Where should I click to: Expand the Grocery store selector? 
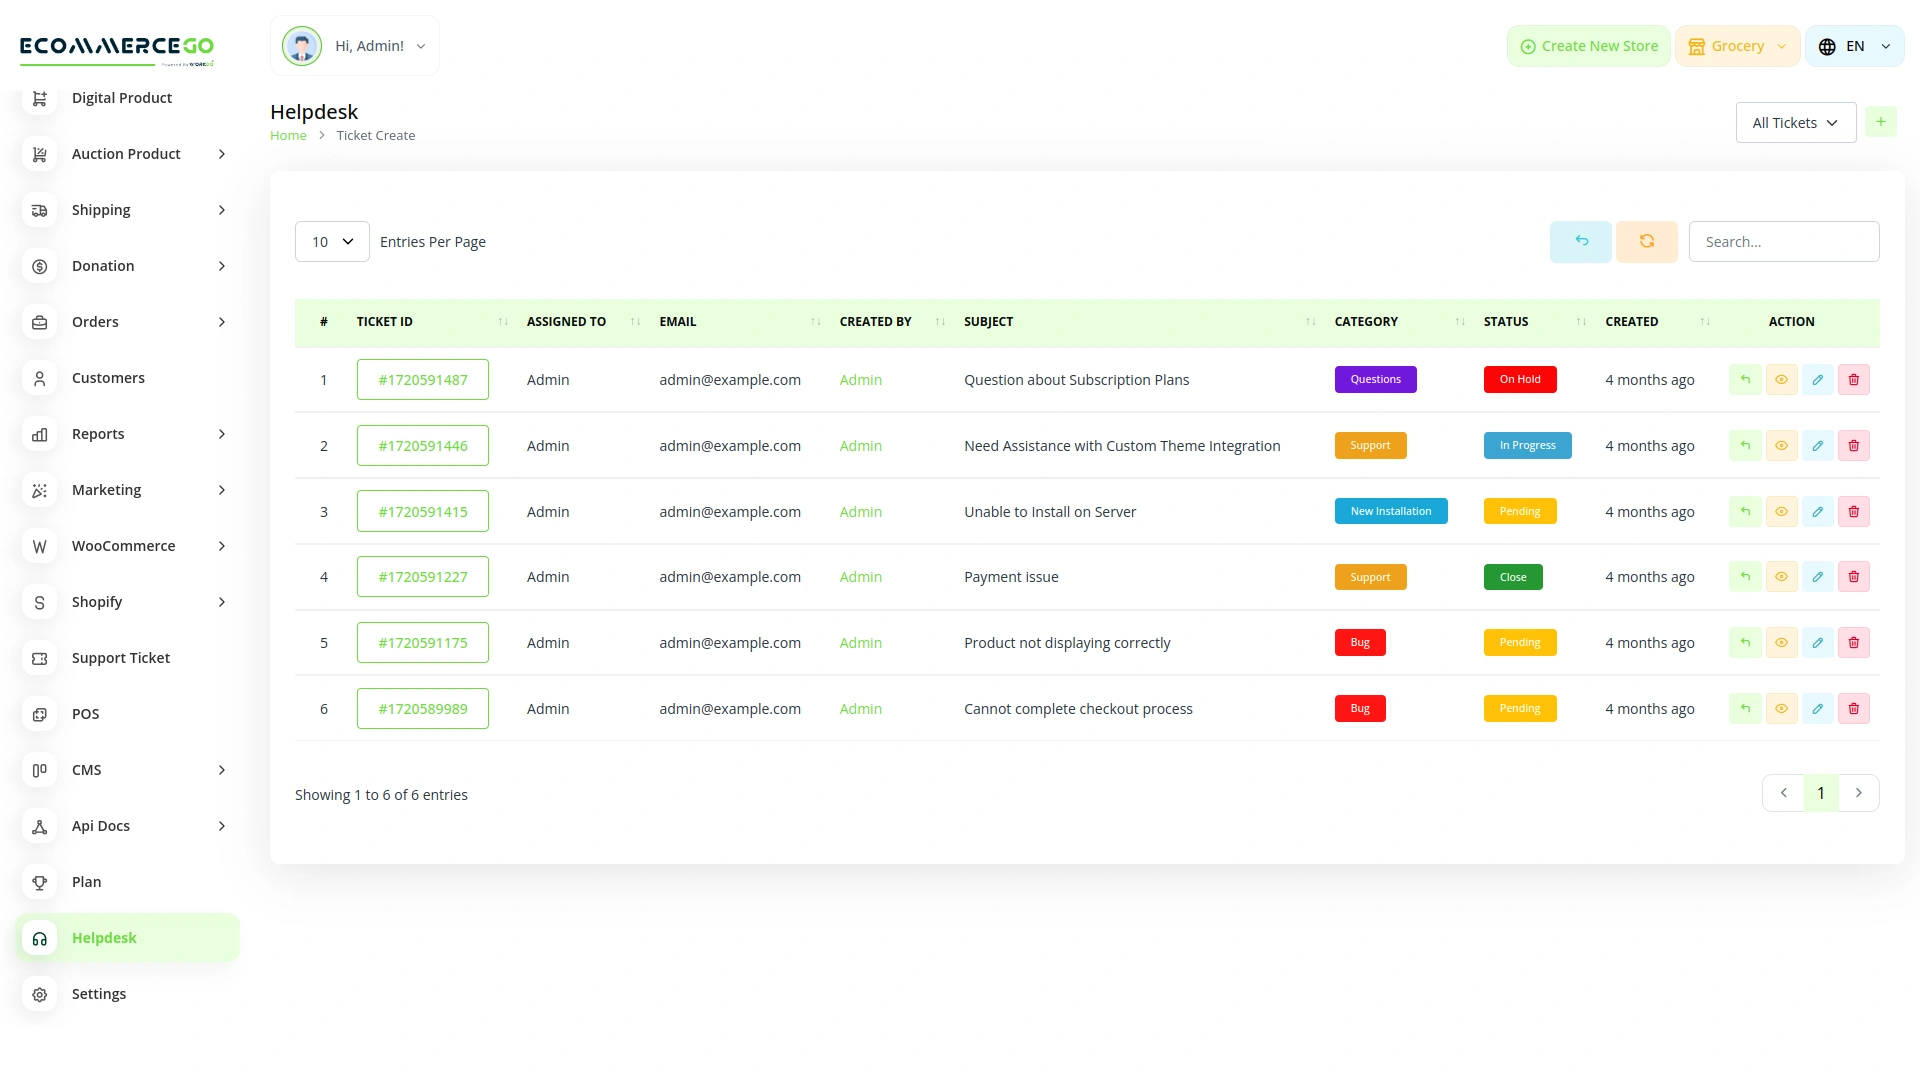click(x=1737, y=45)
